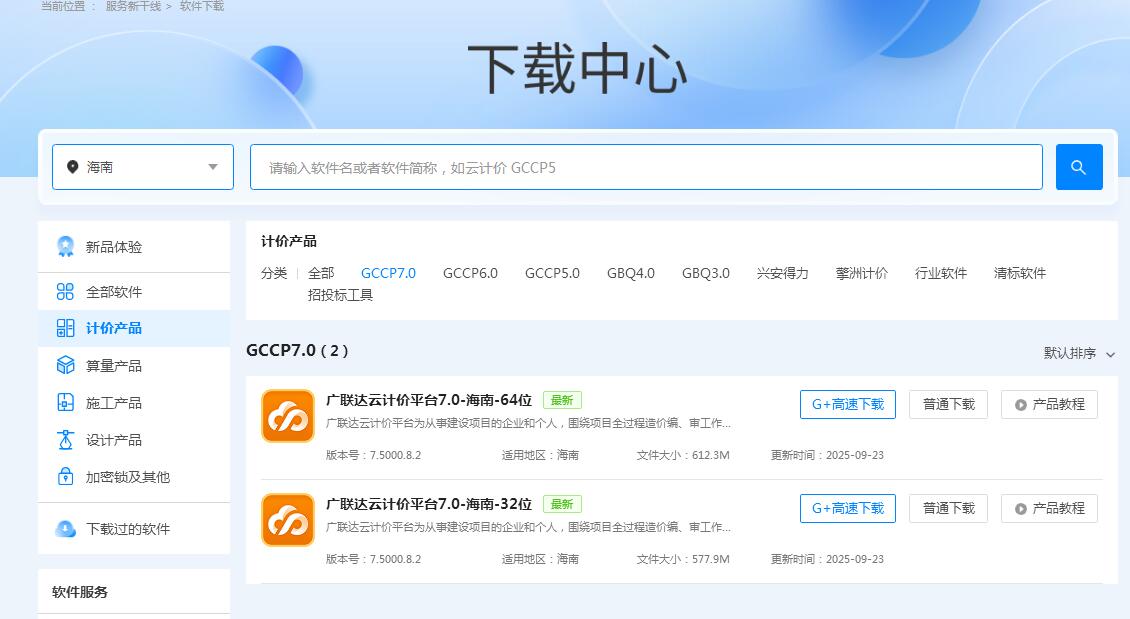Open the 海南 region dropdown

(x=143, y=167)
